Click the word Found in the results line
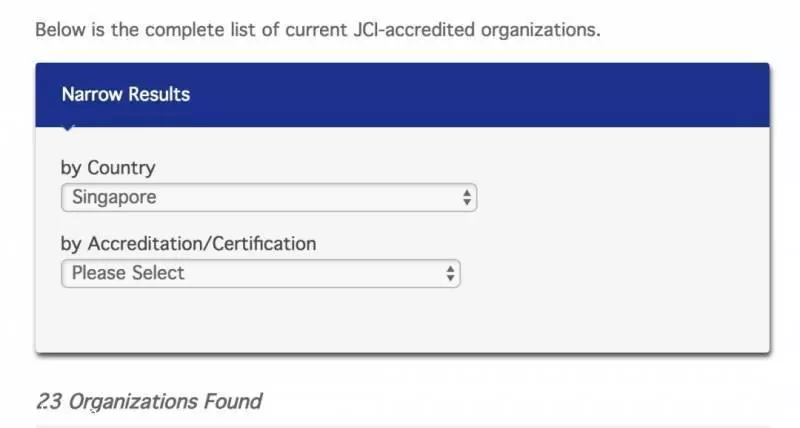Image resolution: width=800 pixels, height=428 pixels. point(233,401)
